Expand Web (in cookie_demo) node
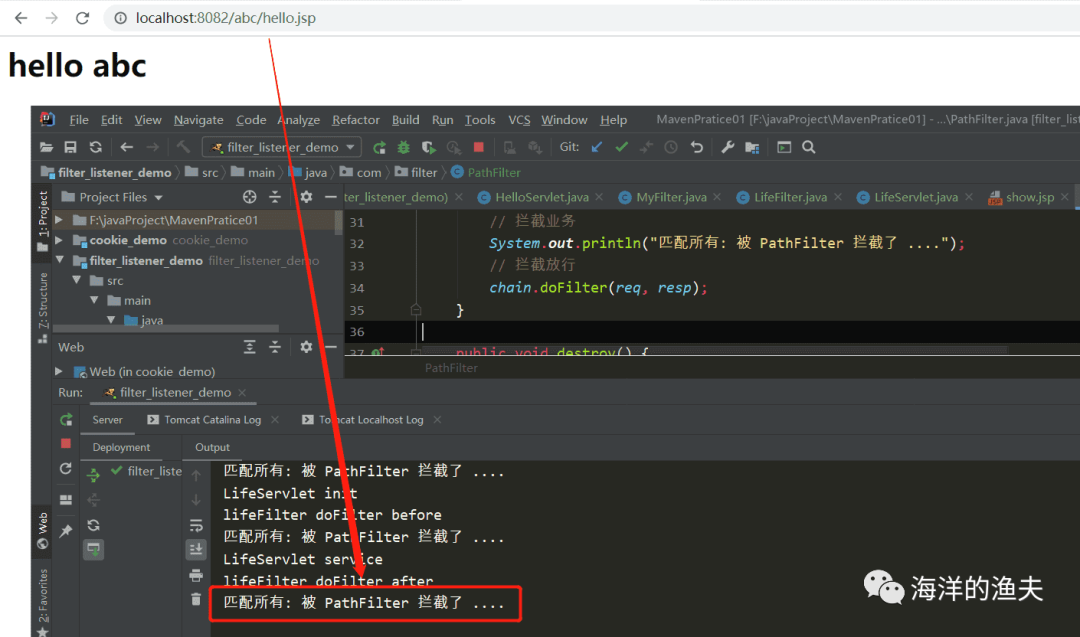Viewport: 1080px width, 637px height. pyautogui.click(x=59, y=371)
